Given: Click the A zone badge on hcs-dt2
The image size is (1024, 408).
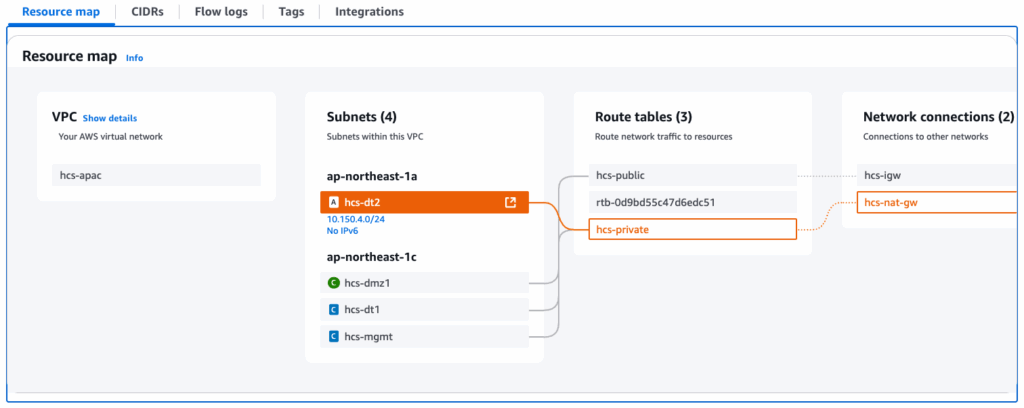Looking at the screenshot, I should (x=333, y=203).
